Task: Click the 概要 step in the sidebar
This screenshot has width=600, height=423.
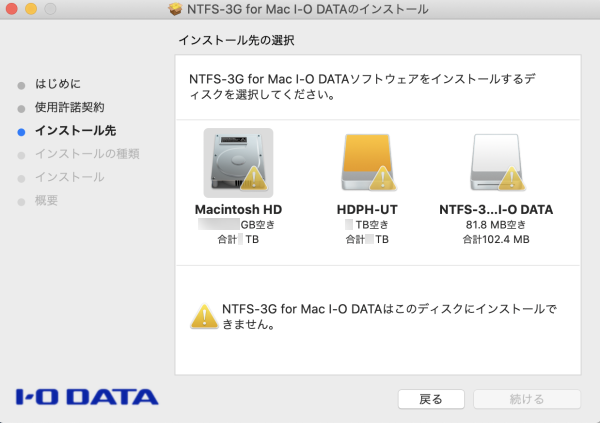Action: pyautogui.click(x=46, y=201)
